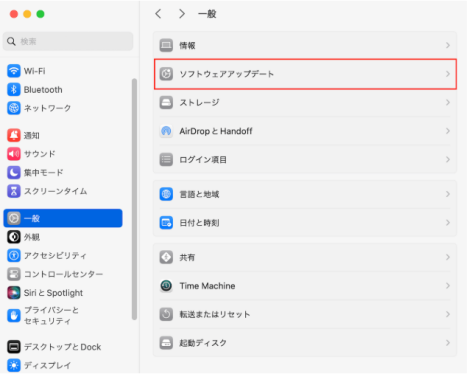Click the 共有 sharing icon
The width and height of the screenshot is (470, 374).
(x=166, y=257)
